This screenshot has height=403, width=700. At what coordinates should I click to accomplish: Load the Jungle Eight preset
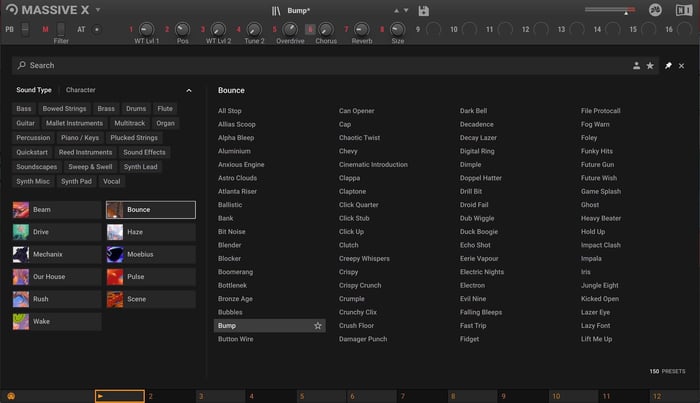coord(600,285)
